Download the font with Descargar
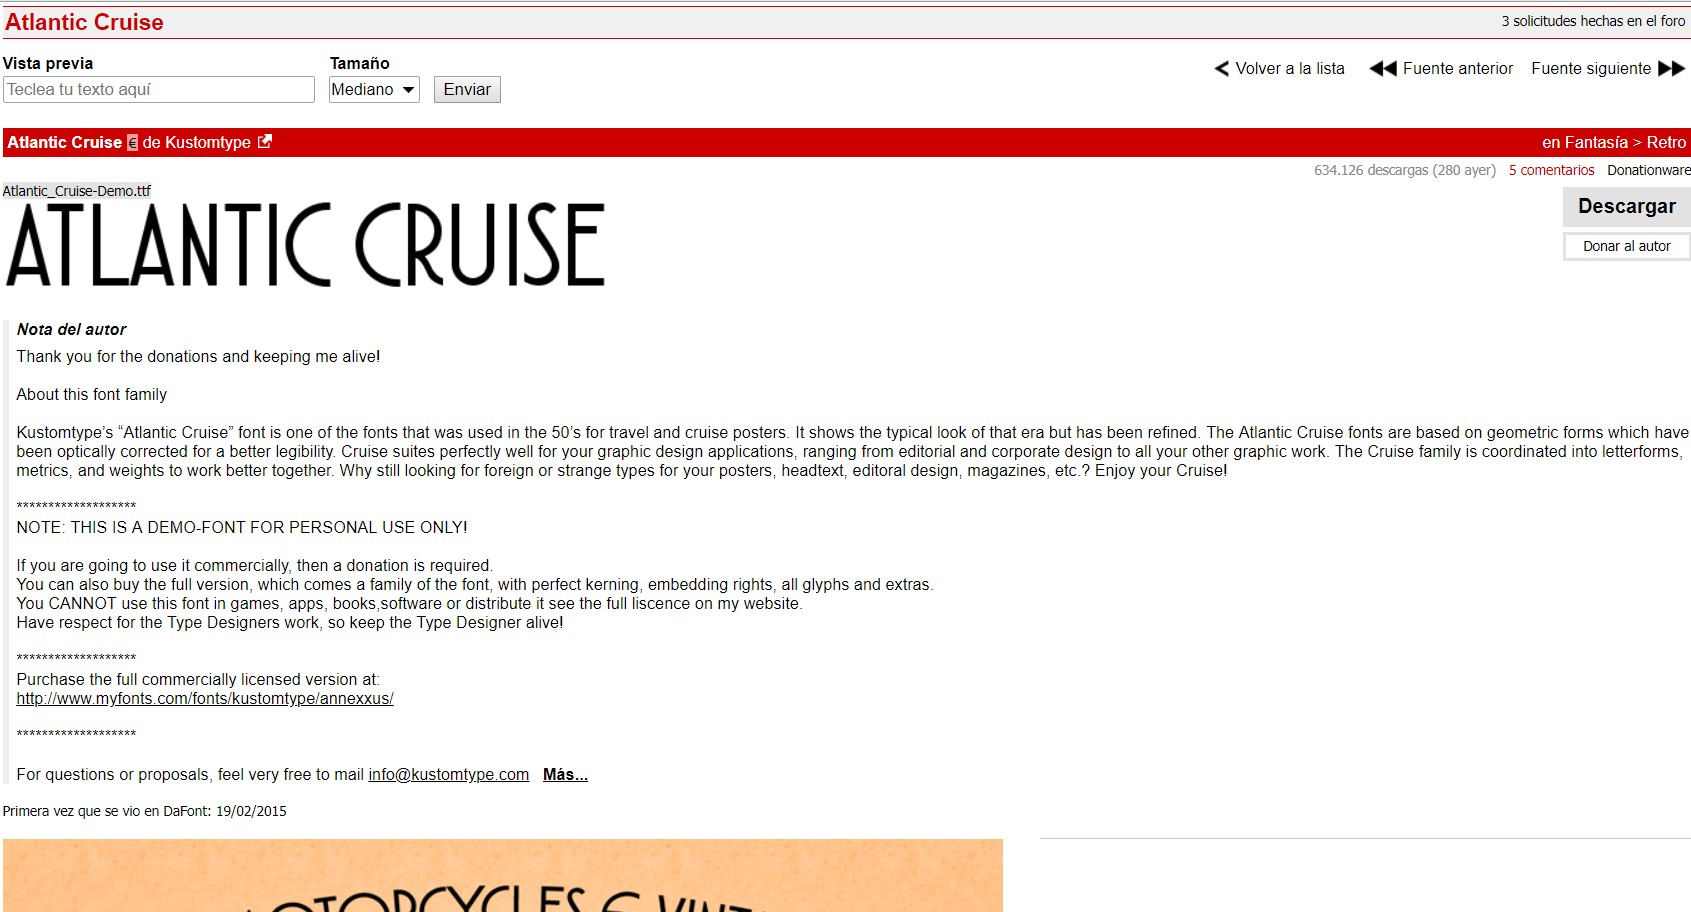1691x912 pixels. [x=1627, y=207]
